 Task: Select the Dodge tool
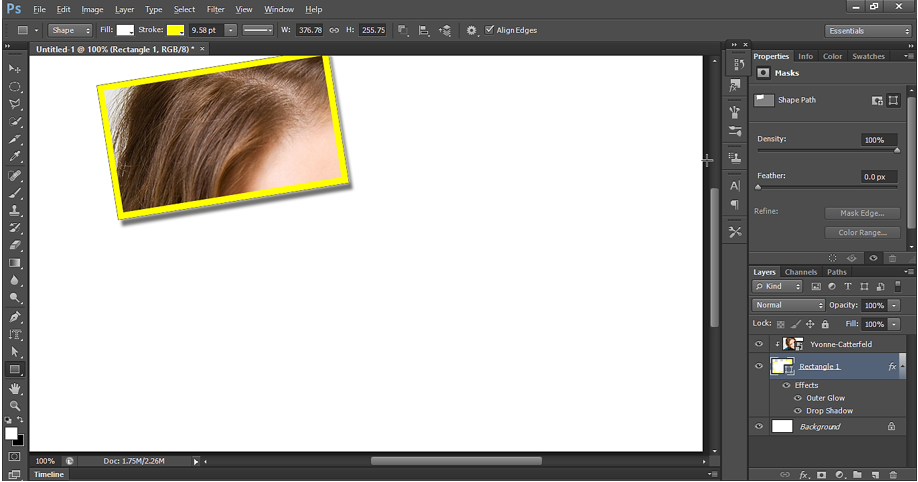click(15, 298)
